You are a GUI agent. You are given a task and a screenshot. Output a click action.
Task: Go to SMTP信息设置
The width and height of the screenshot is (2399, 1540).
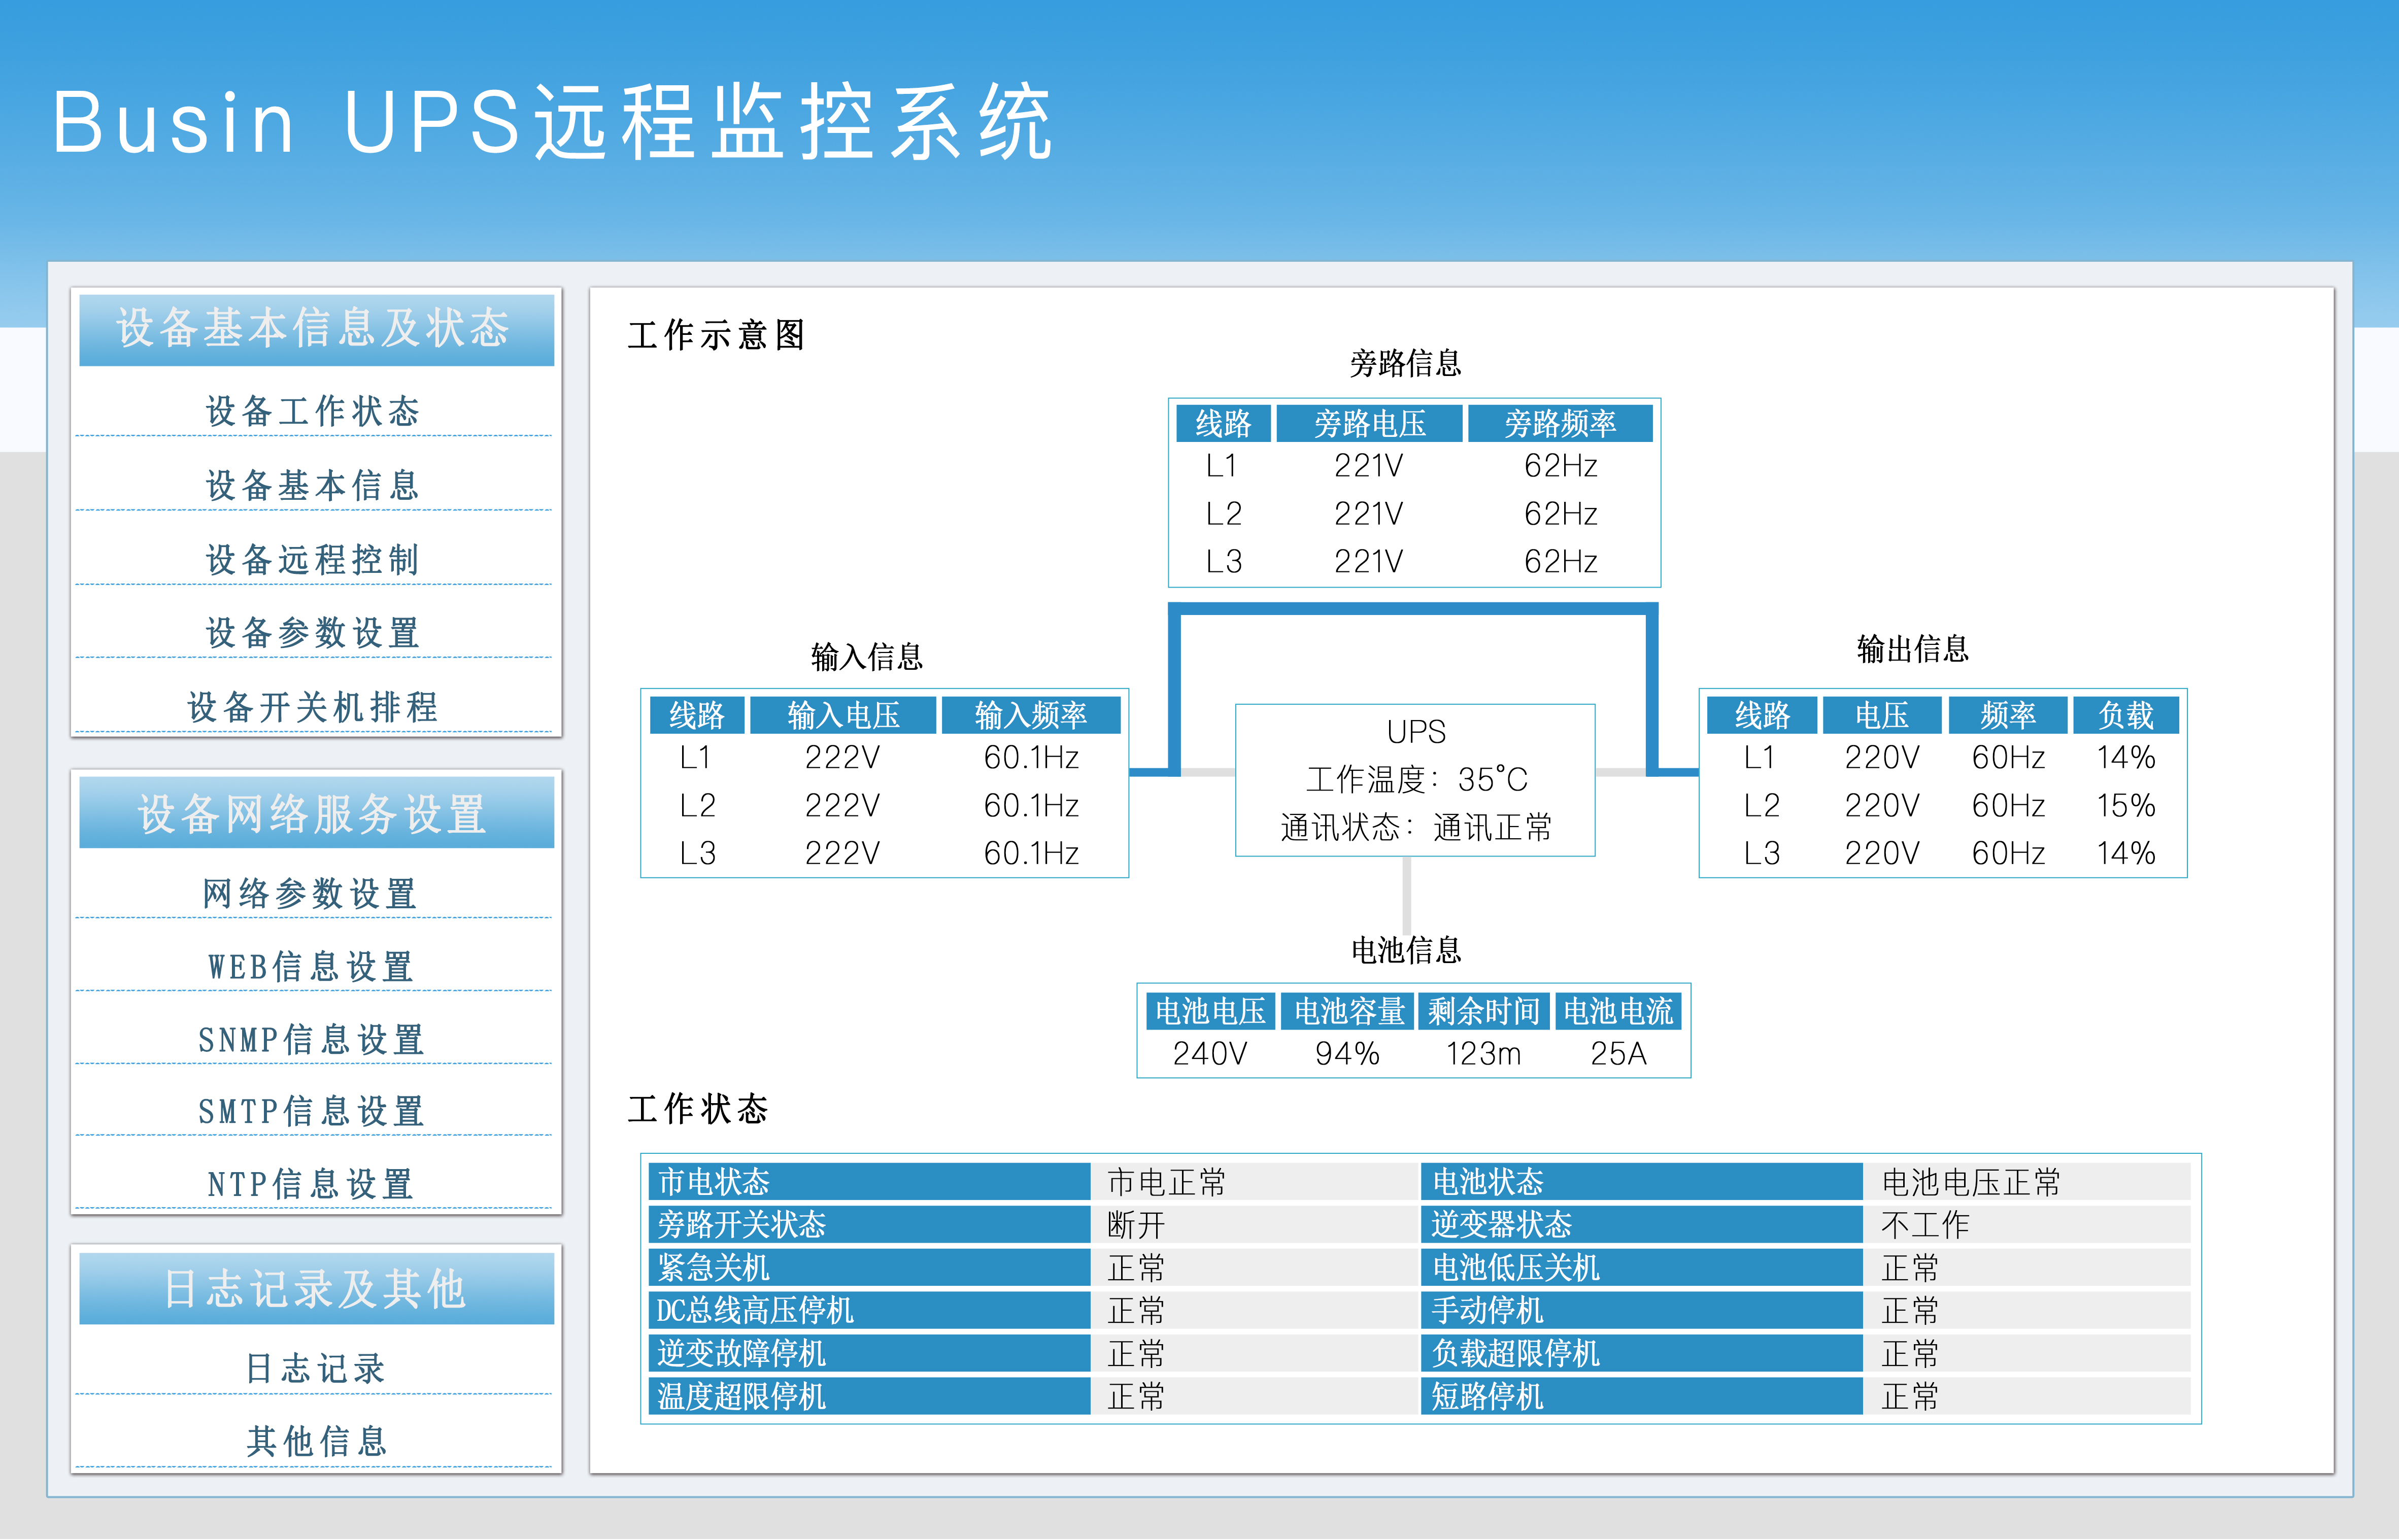tap(311, 1110)
